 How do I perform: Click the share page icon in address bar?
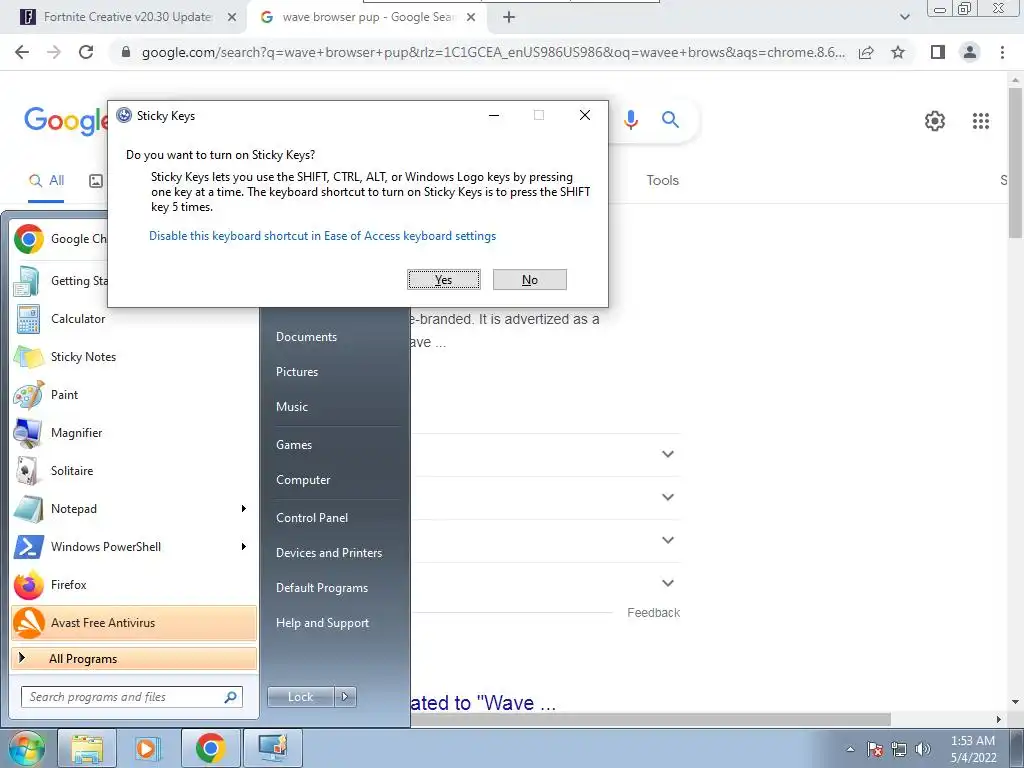866,52
